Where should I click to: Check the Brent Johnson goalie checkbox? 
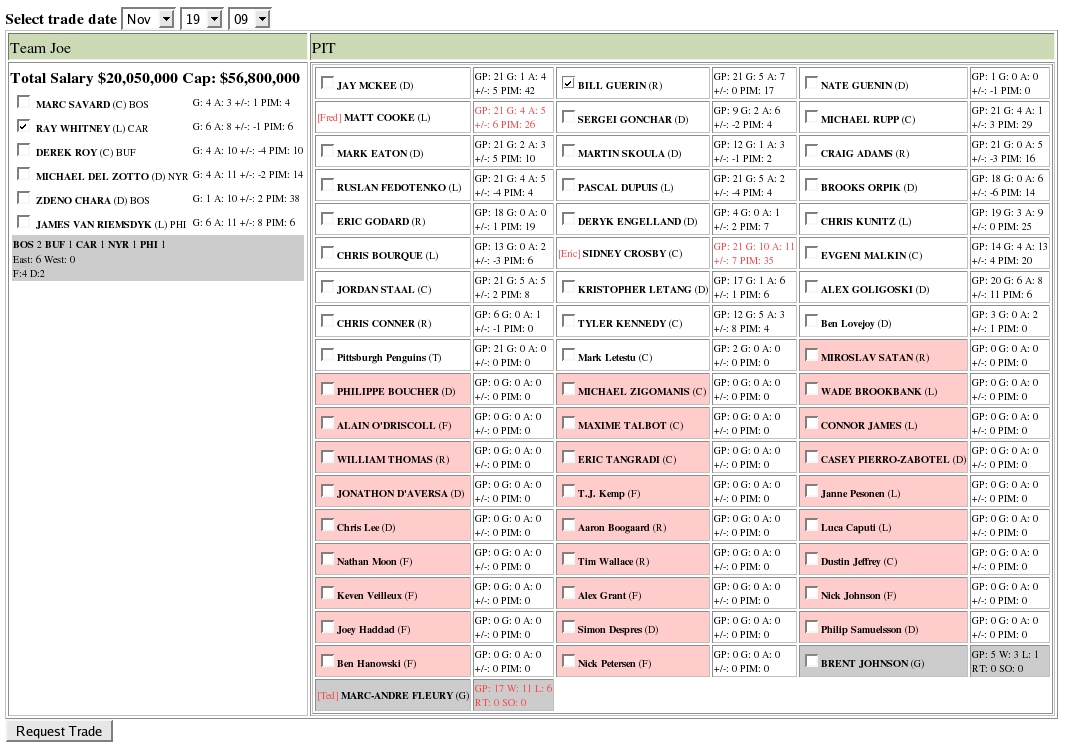(812, 661)
